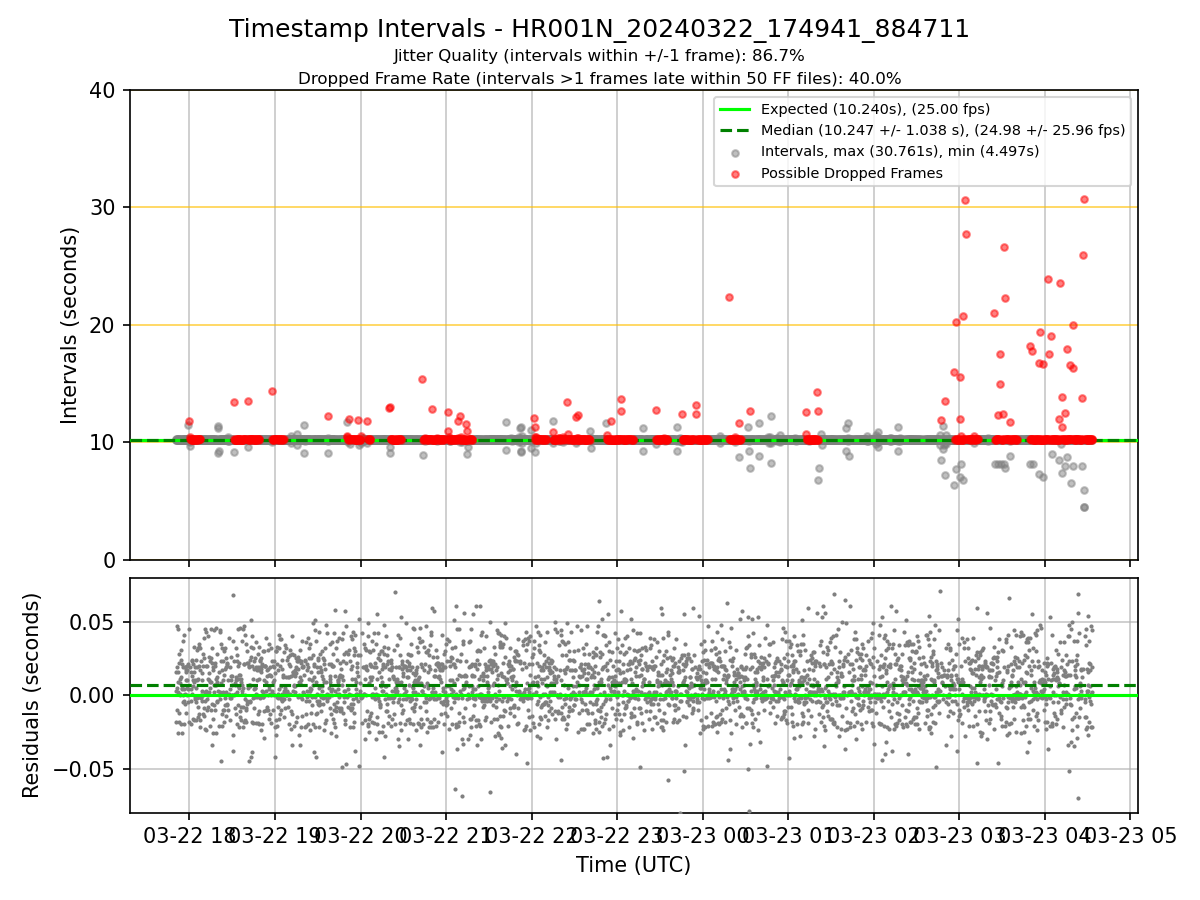Click the solid green line sample in legend
Image resolution: width=1200 pixels, height=900 pixels.
pyautogui.click(x=736, y=109)
